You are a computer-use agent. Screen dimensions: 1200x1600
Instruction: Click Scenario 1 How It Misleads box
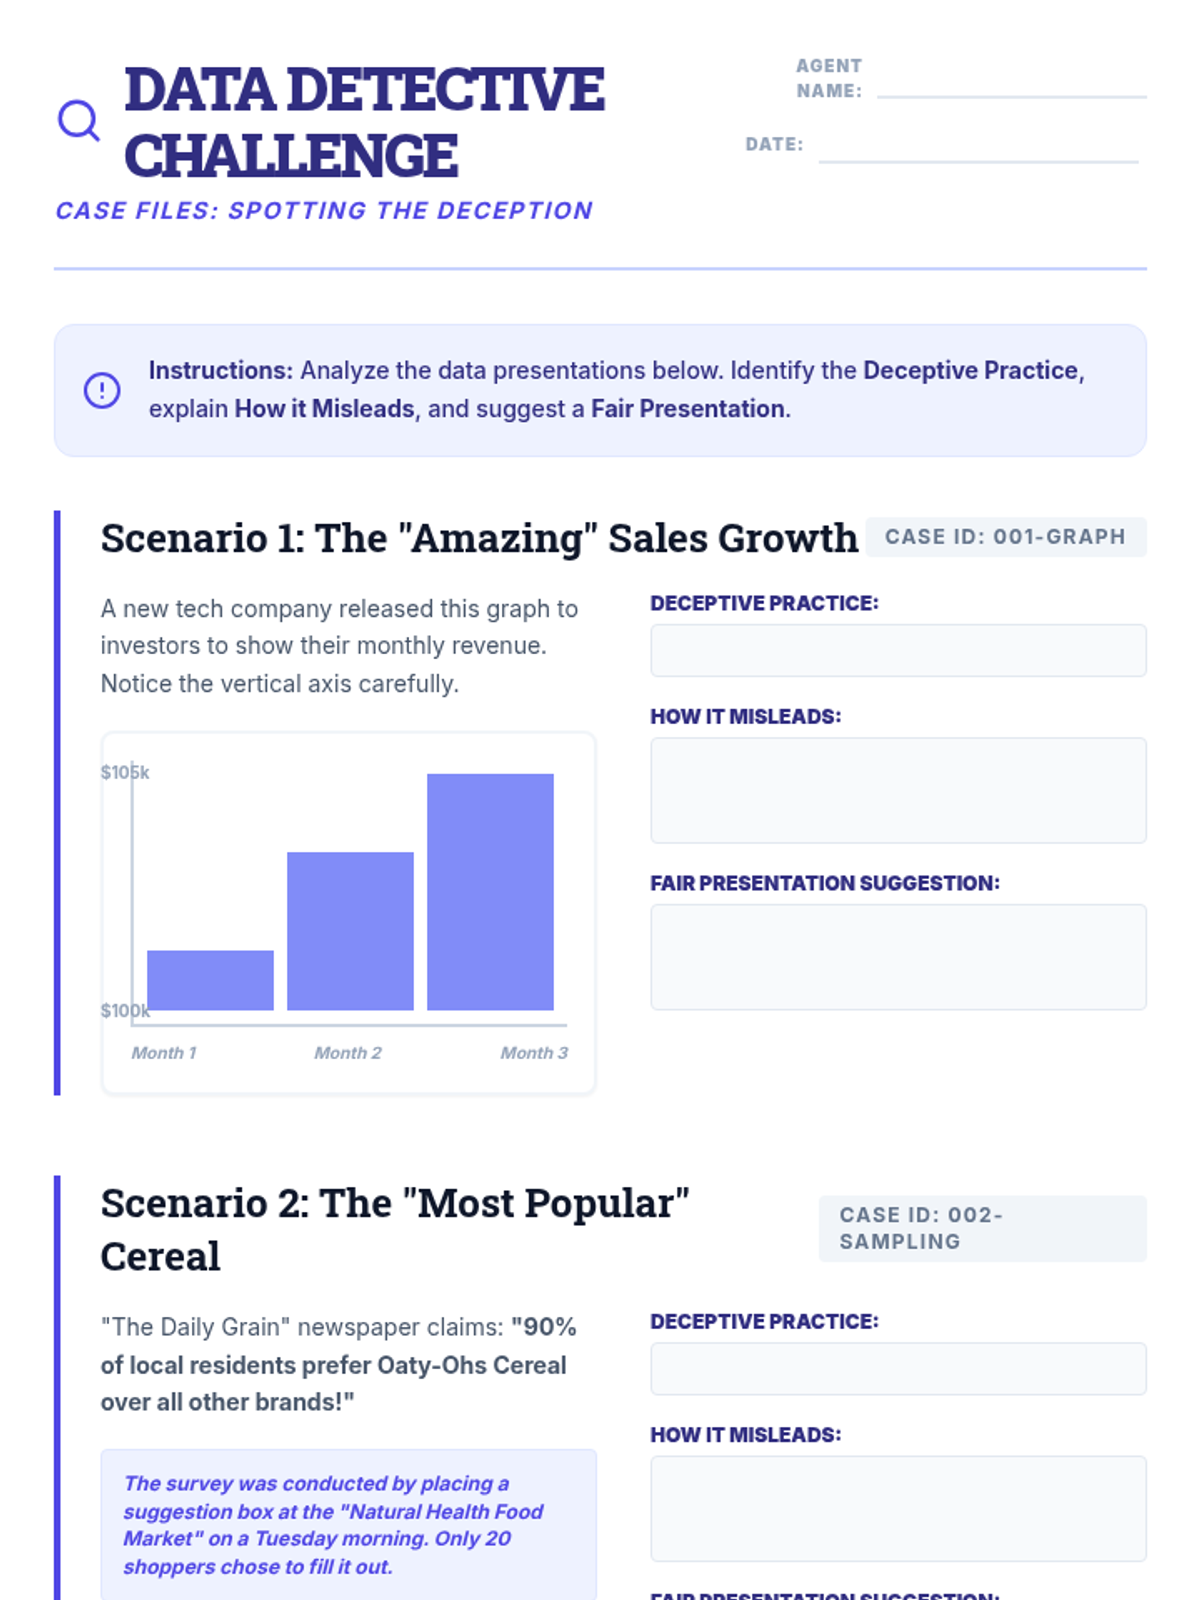pyautogui.click(x=898, y=790)
